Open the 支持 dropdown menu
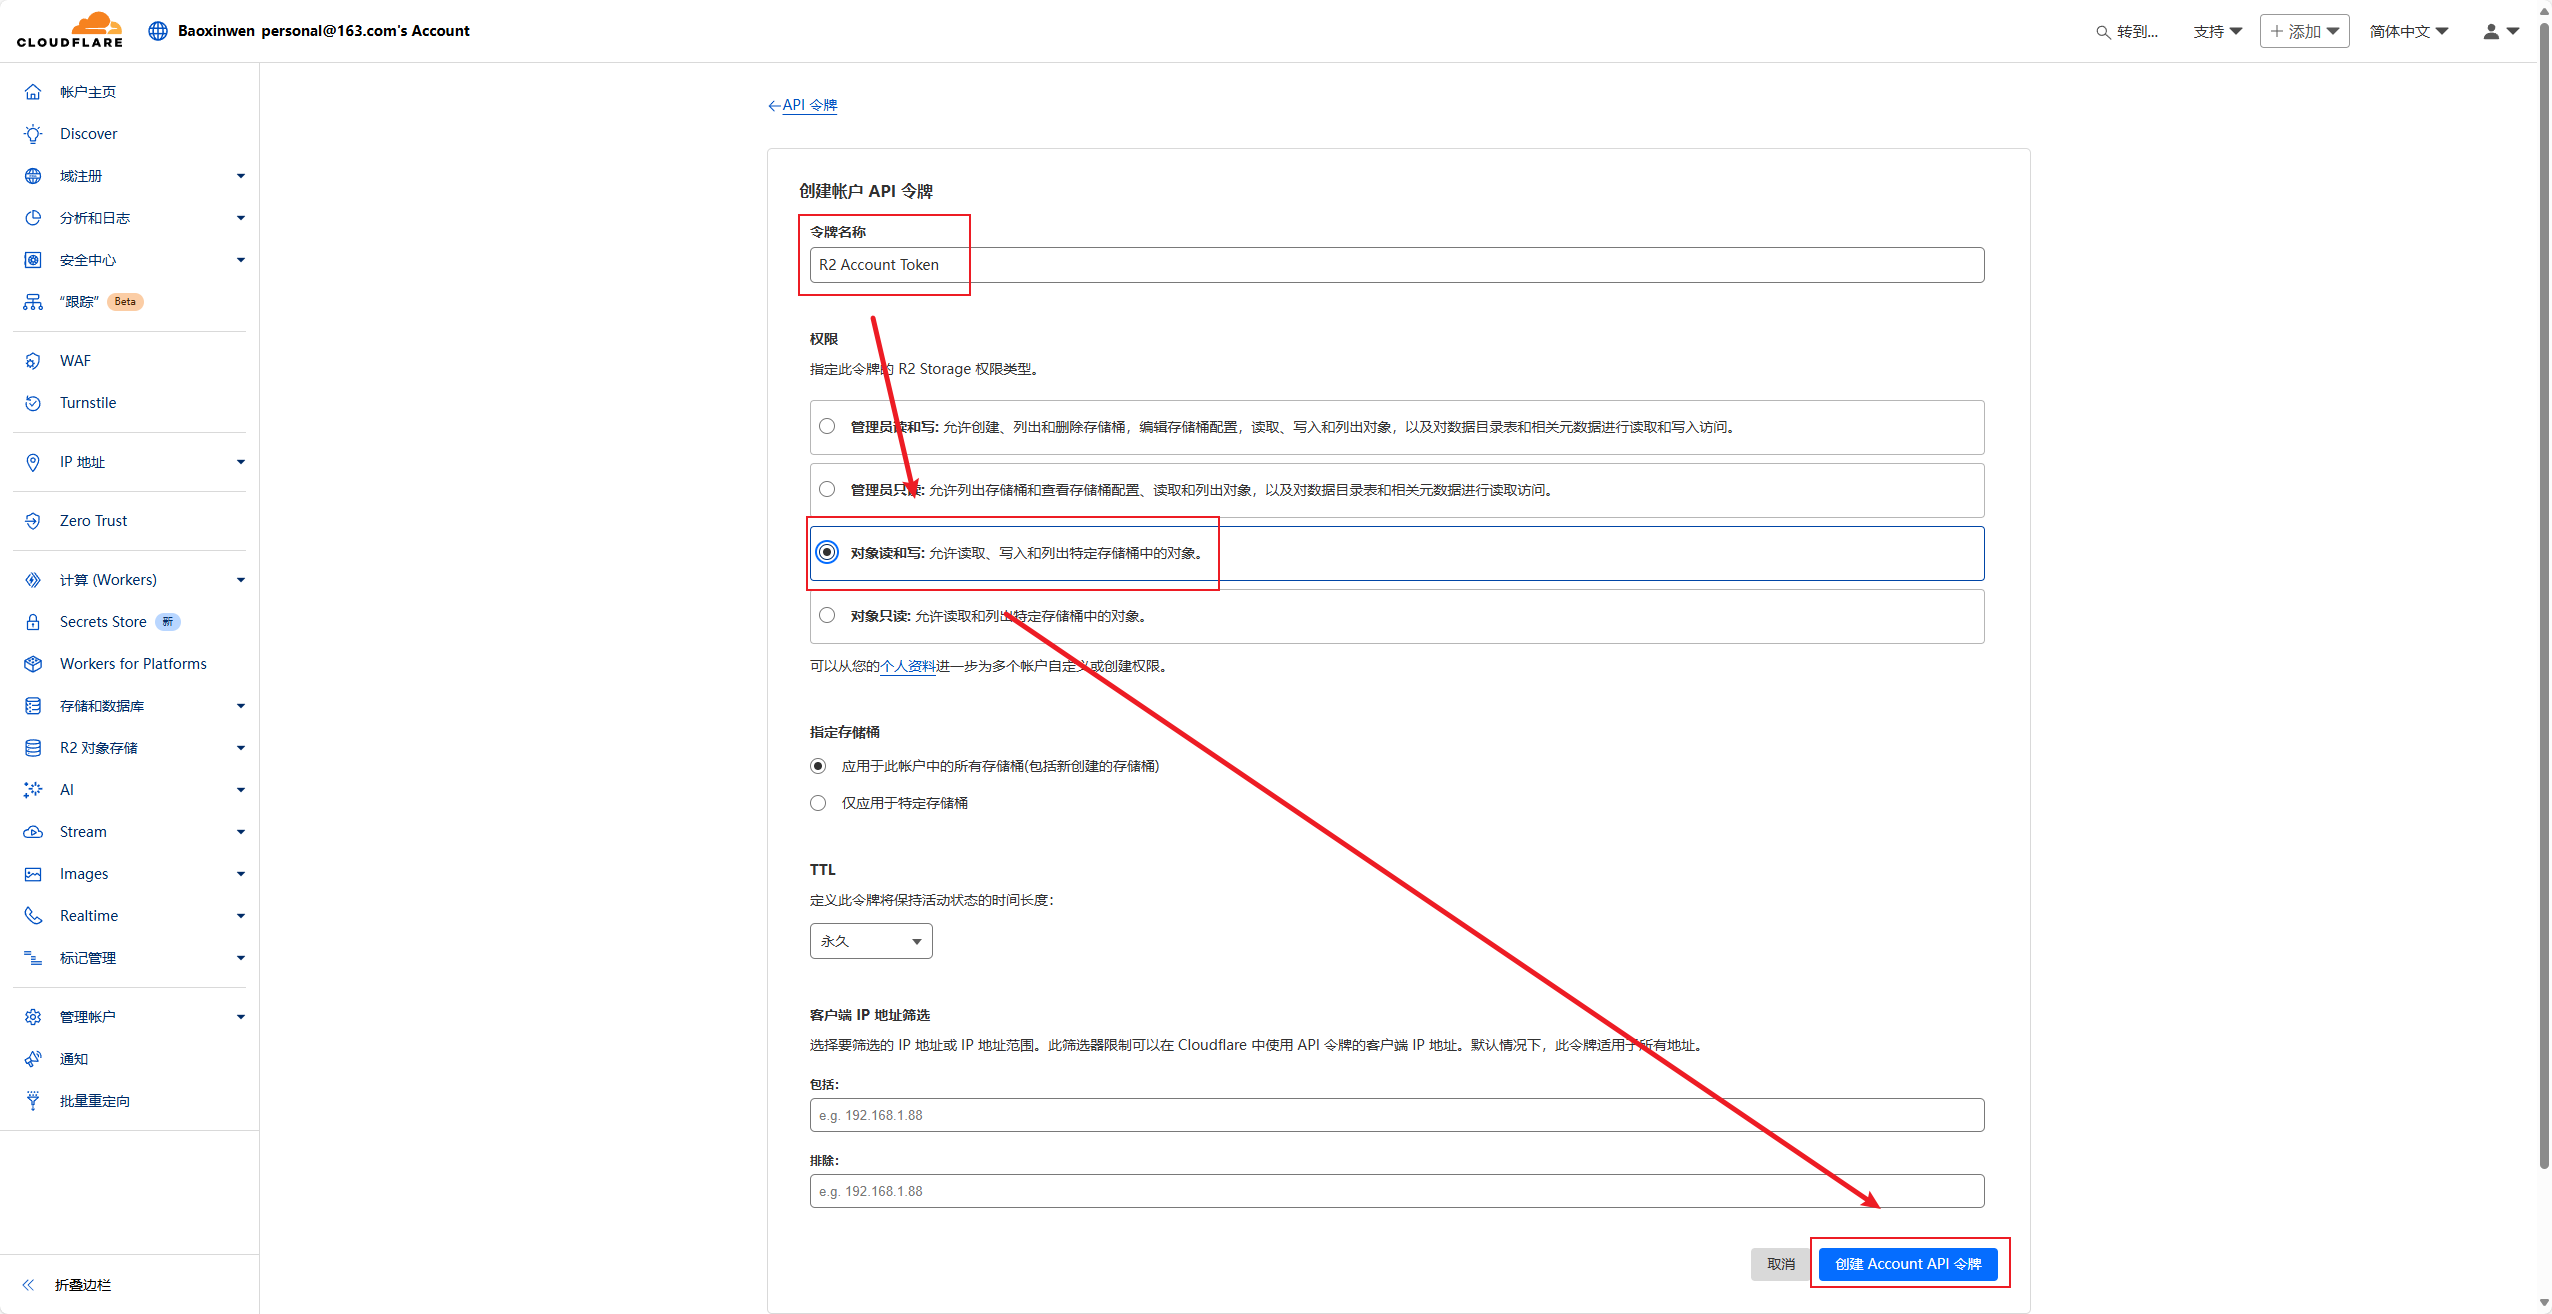 coord(2217,32)
